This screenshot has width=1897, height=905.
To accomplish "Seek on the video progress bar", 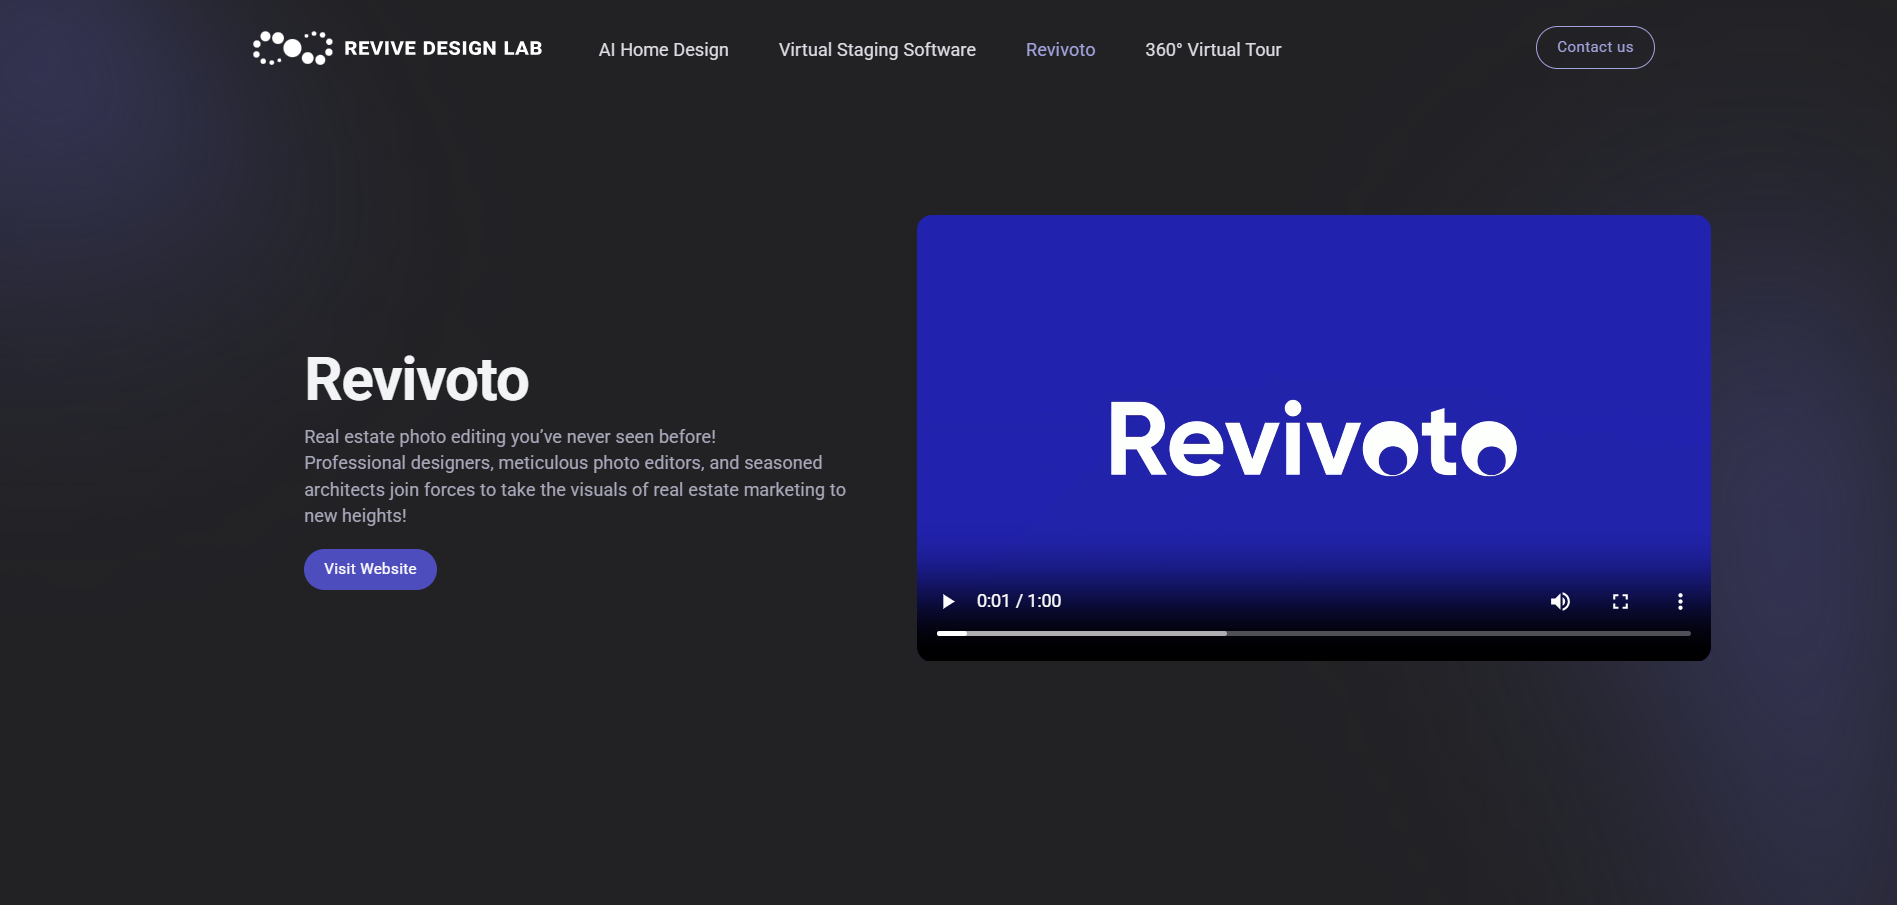I will coord(1313,633).
